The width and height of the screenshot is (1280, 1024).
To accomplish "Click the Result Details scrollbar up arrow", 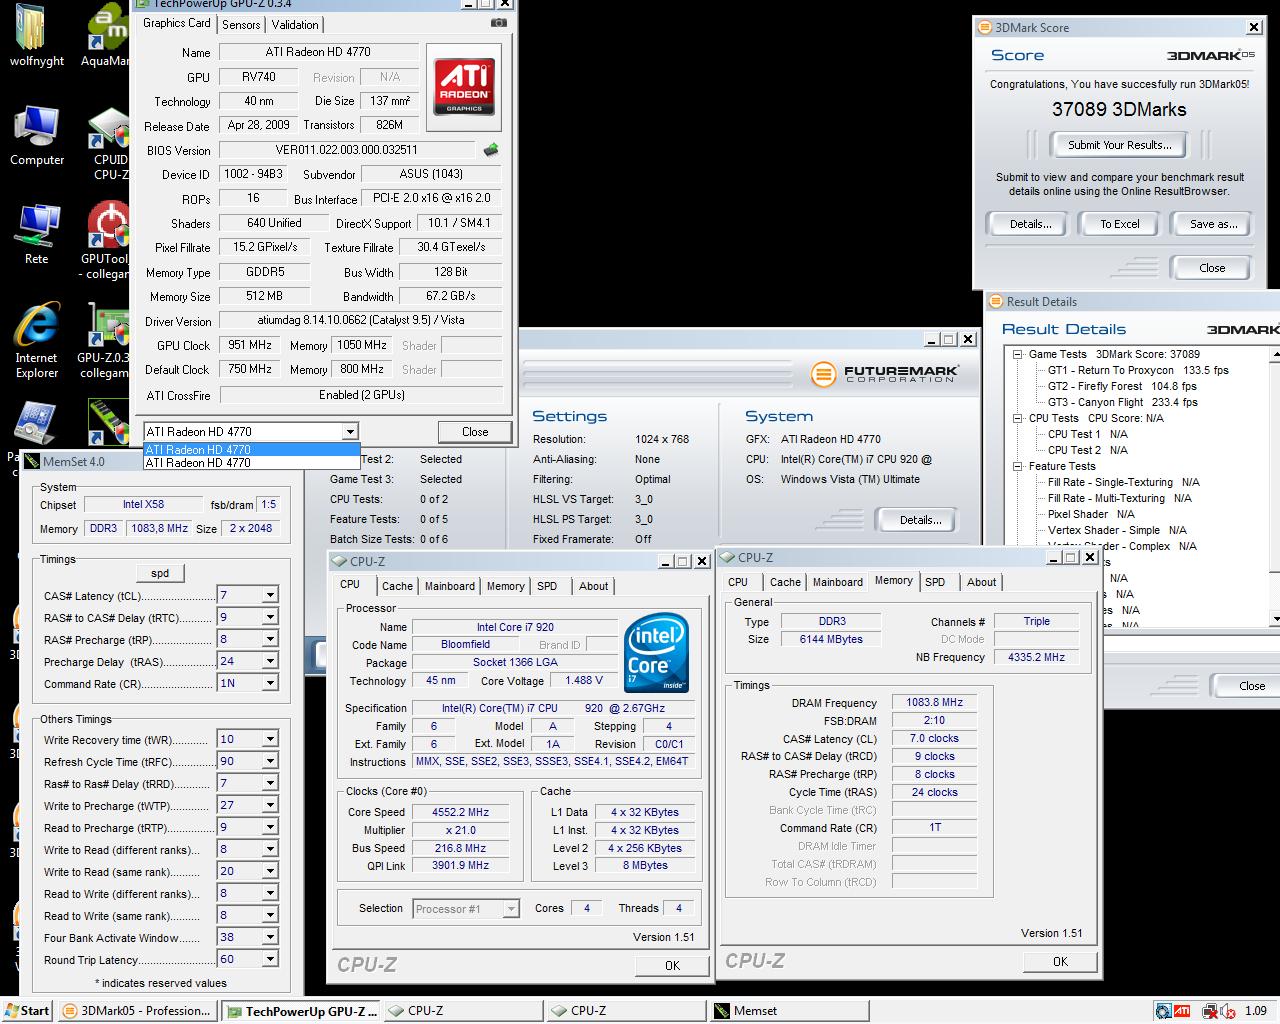I will (x=1275, y=354).
